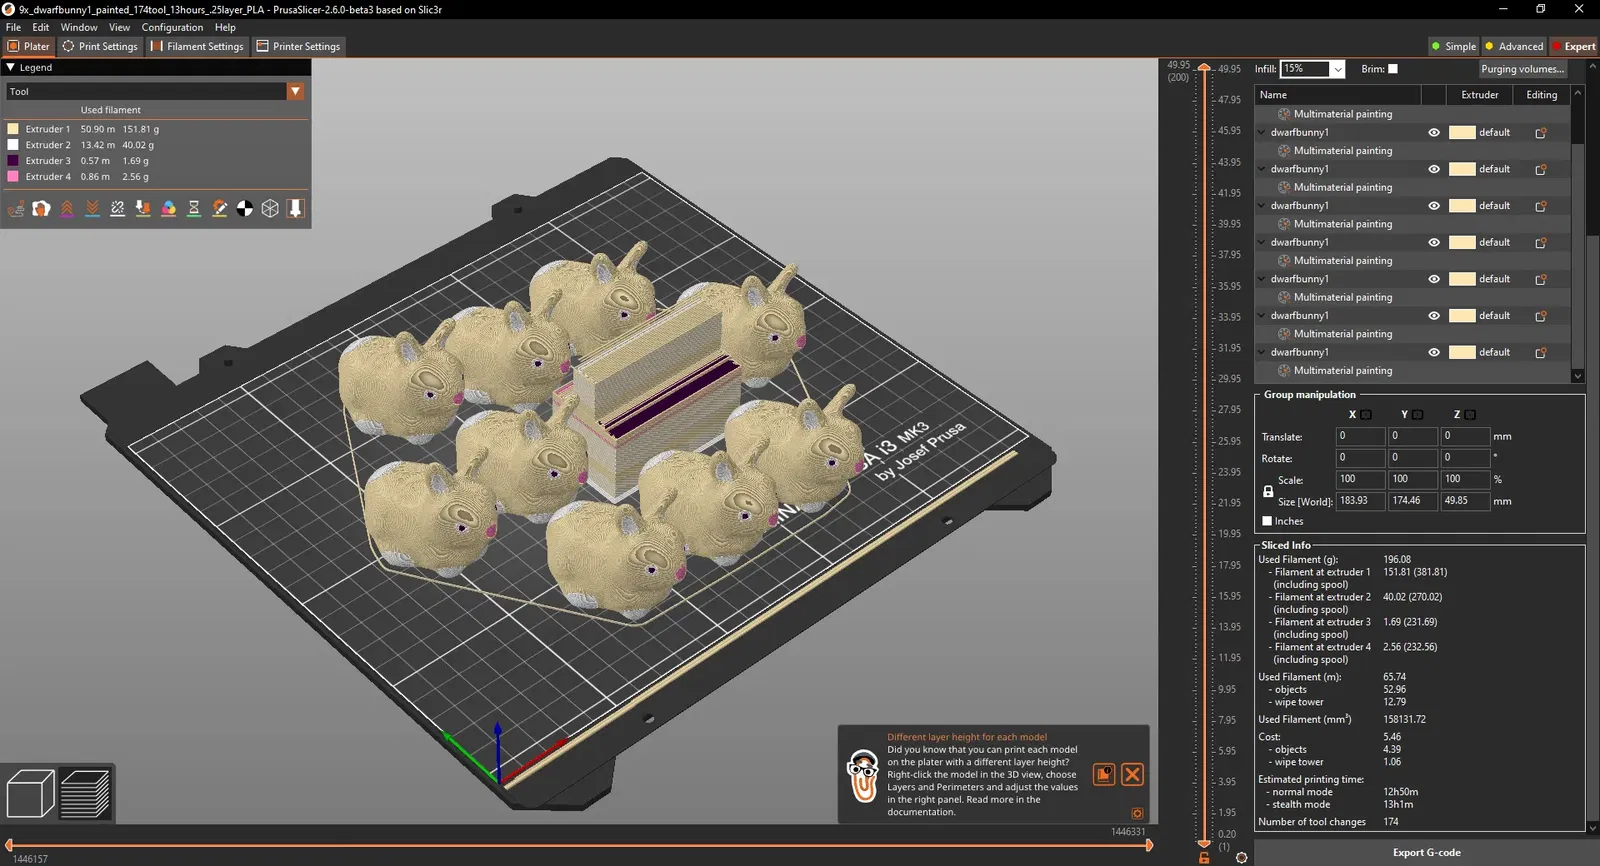The image size is (1600, 866).
Task: Toggle retractions visibility in legend
Action: pos(67,208)
